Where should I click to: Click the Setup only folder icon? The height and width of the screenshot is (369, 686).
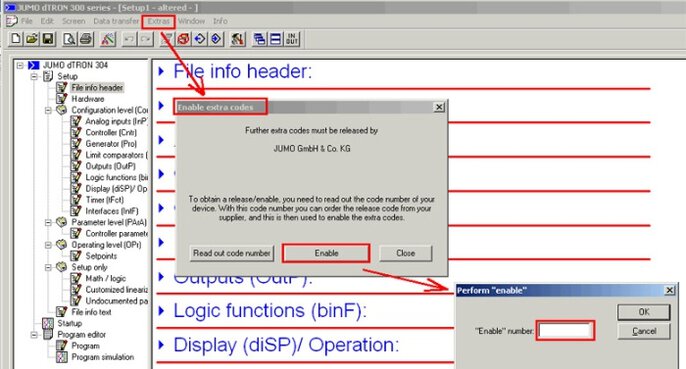[x=62, y=267]
